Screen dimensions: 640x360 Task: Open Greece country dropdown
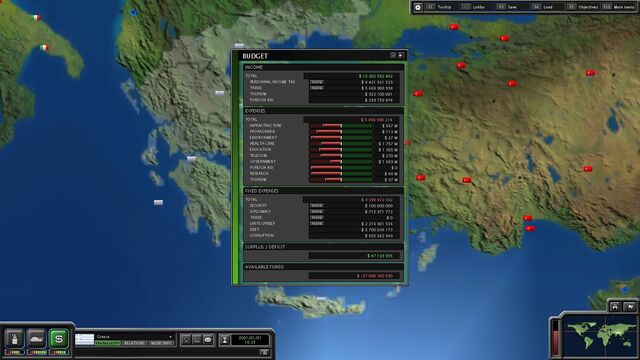click(x=134, y=337)
